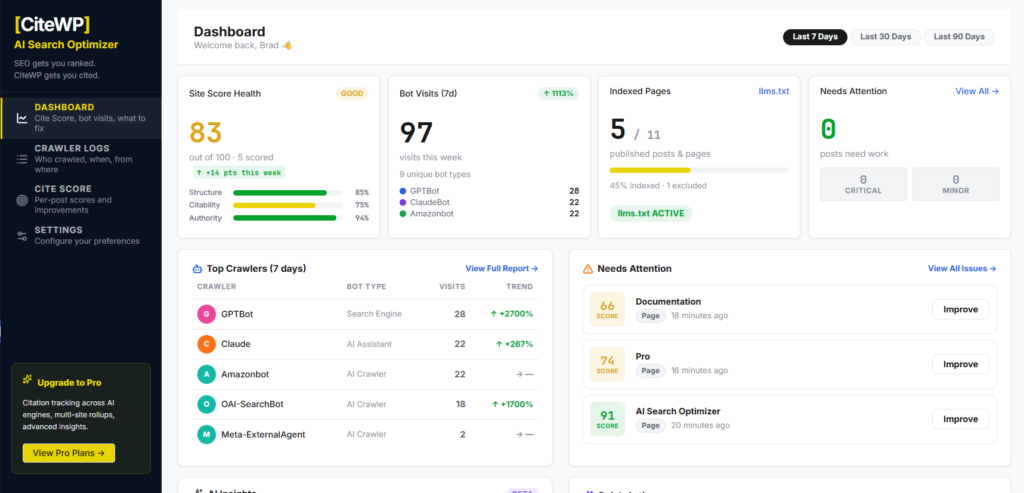This screenshot has height=493, width=1024.
Task: Click the Cite Score target icon
Action: (x=22, y=200)
